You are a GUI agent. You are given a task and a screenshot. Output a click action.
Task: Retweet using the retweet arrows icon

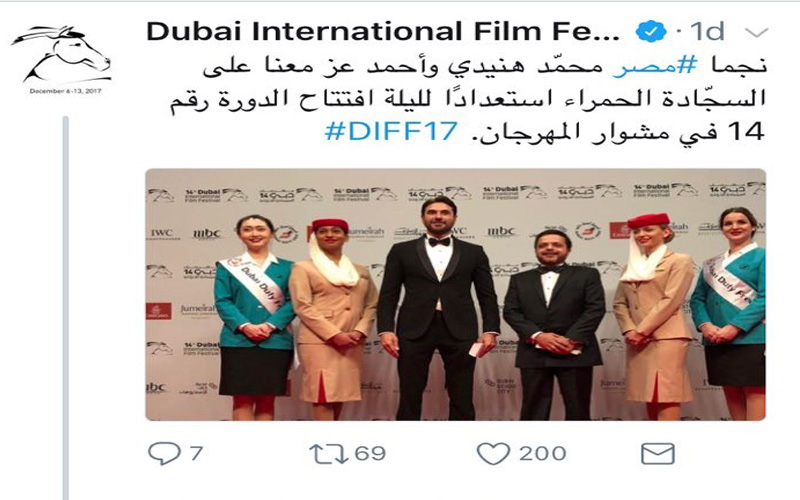point(329,453)
